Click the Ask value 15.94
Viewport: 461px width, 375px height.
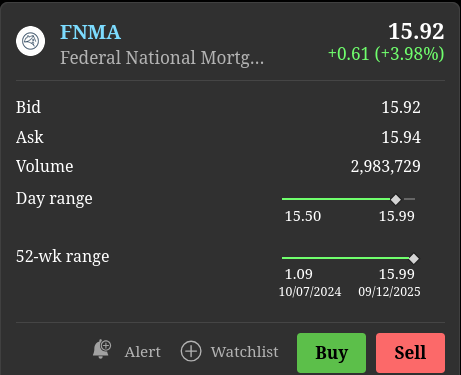[x=401, y=137]
